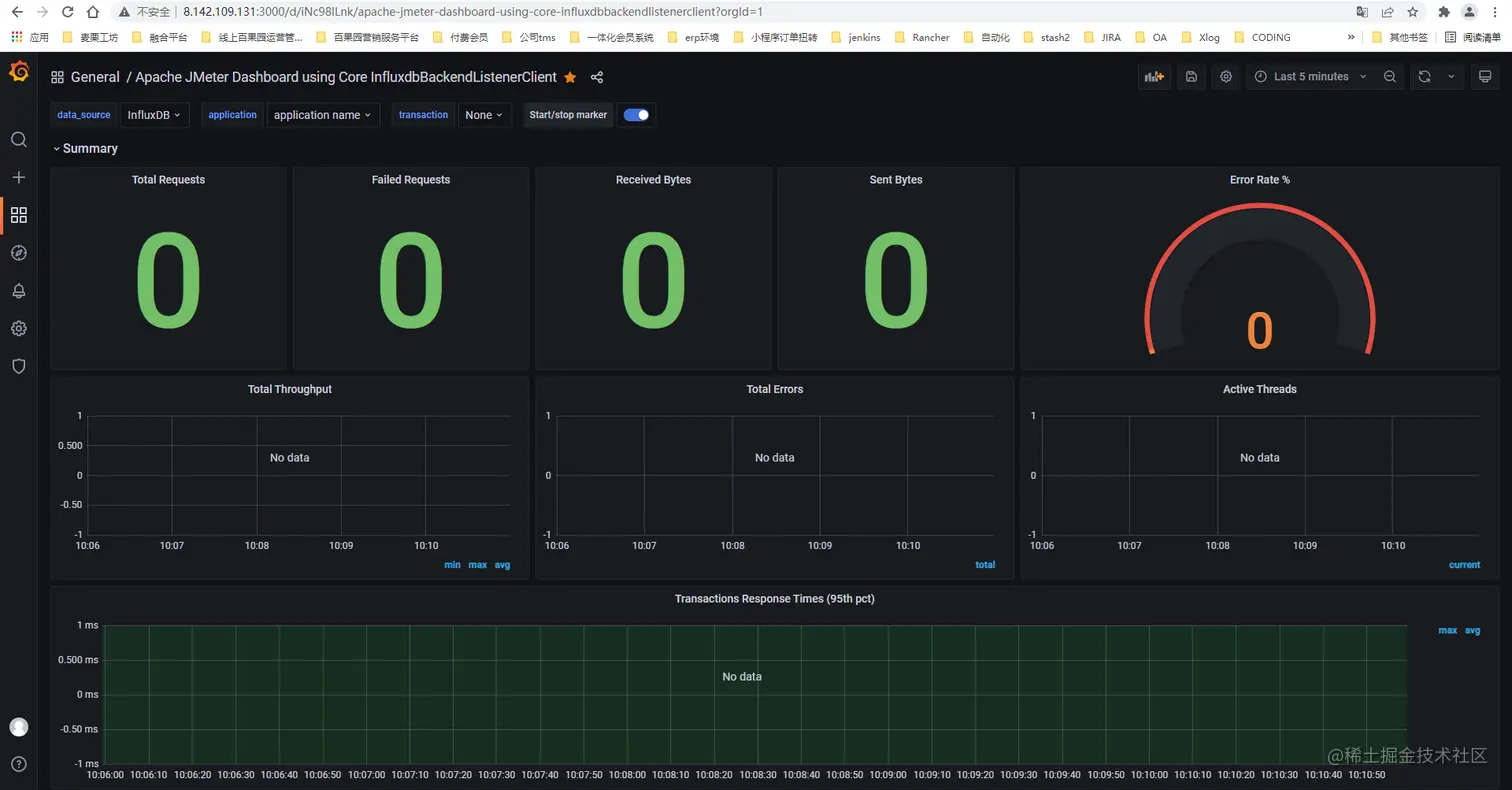Disable the Start/stop marker toggle
This screenshot has height=790, width=1512.
[636, 114]
